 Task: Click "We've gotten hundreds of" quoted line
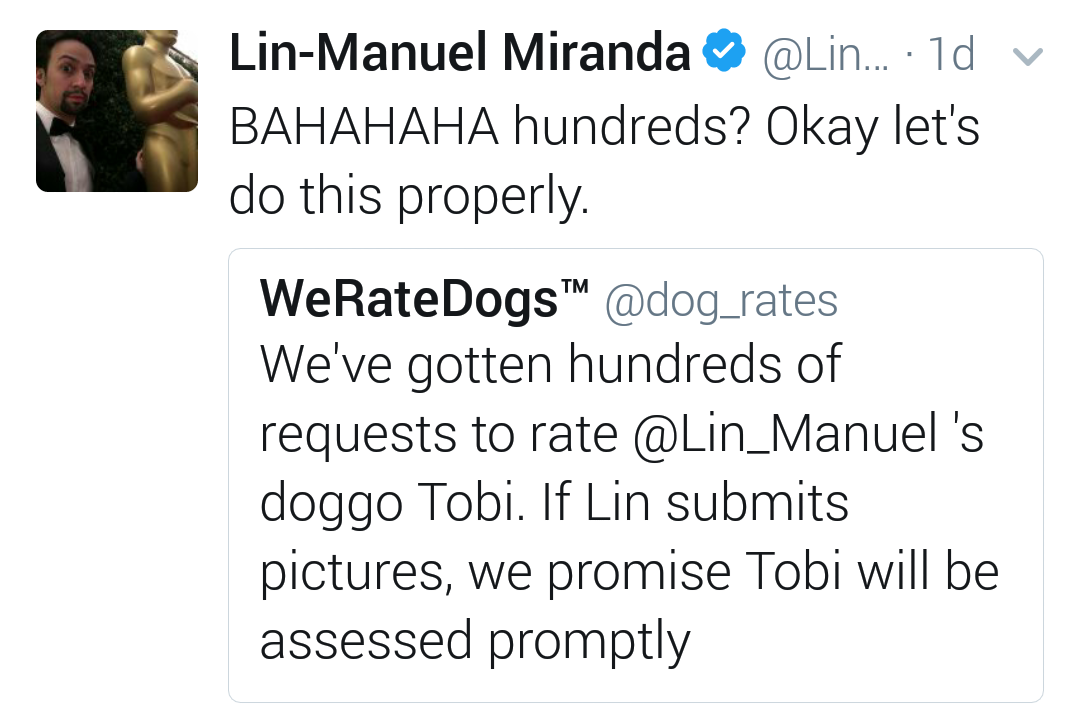550,366
